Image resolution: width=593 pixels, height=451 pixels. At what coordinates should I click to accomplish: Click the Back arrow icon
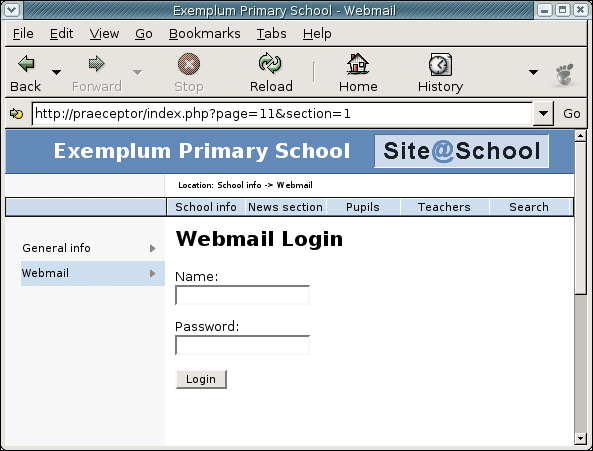point(26,64)
